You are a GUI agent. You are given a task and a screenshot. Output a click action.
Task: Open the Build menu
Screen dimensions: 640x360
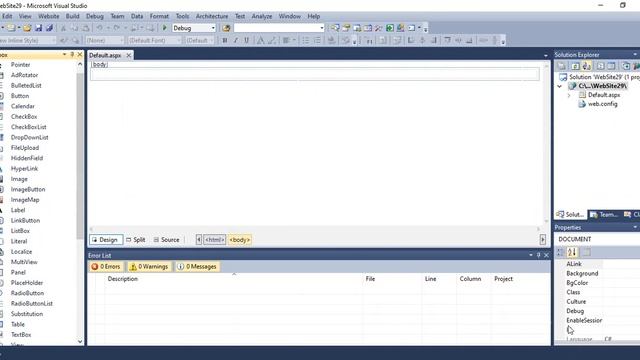click(72, 16)
